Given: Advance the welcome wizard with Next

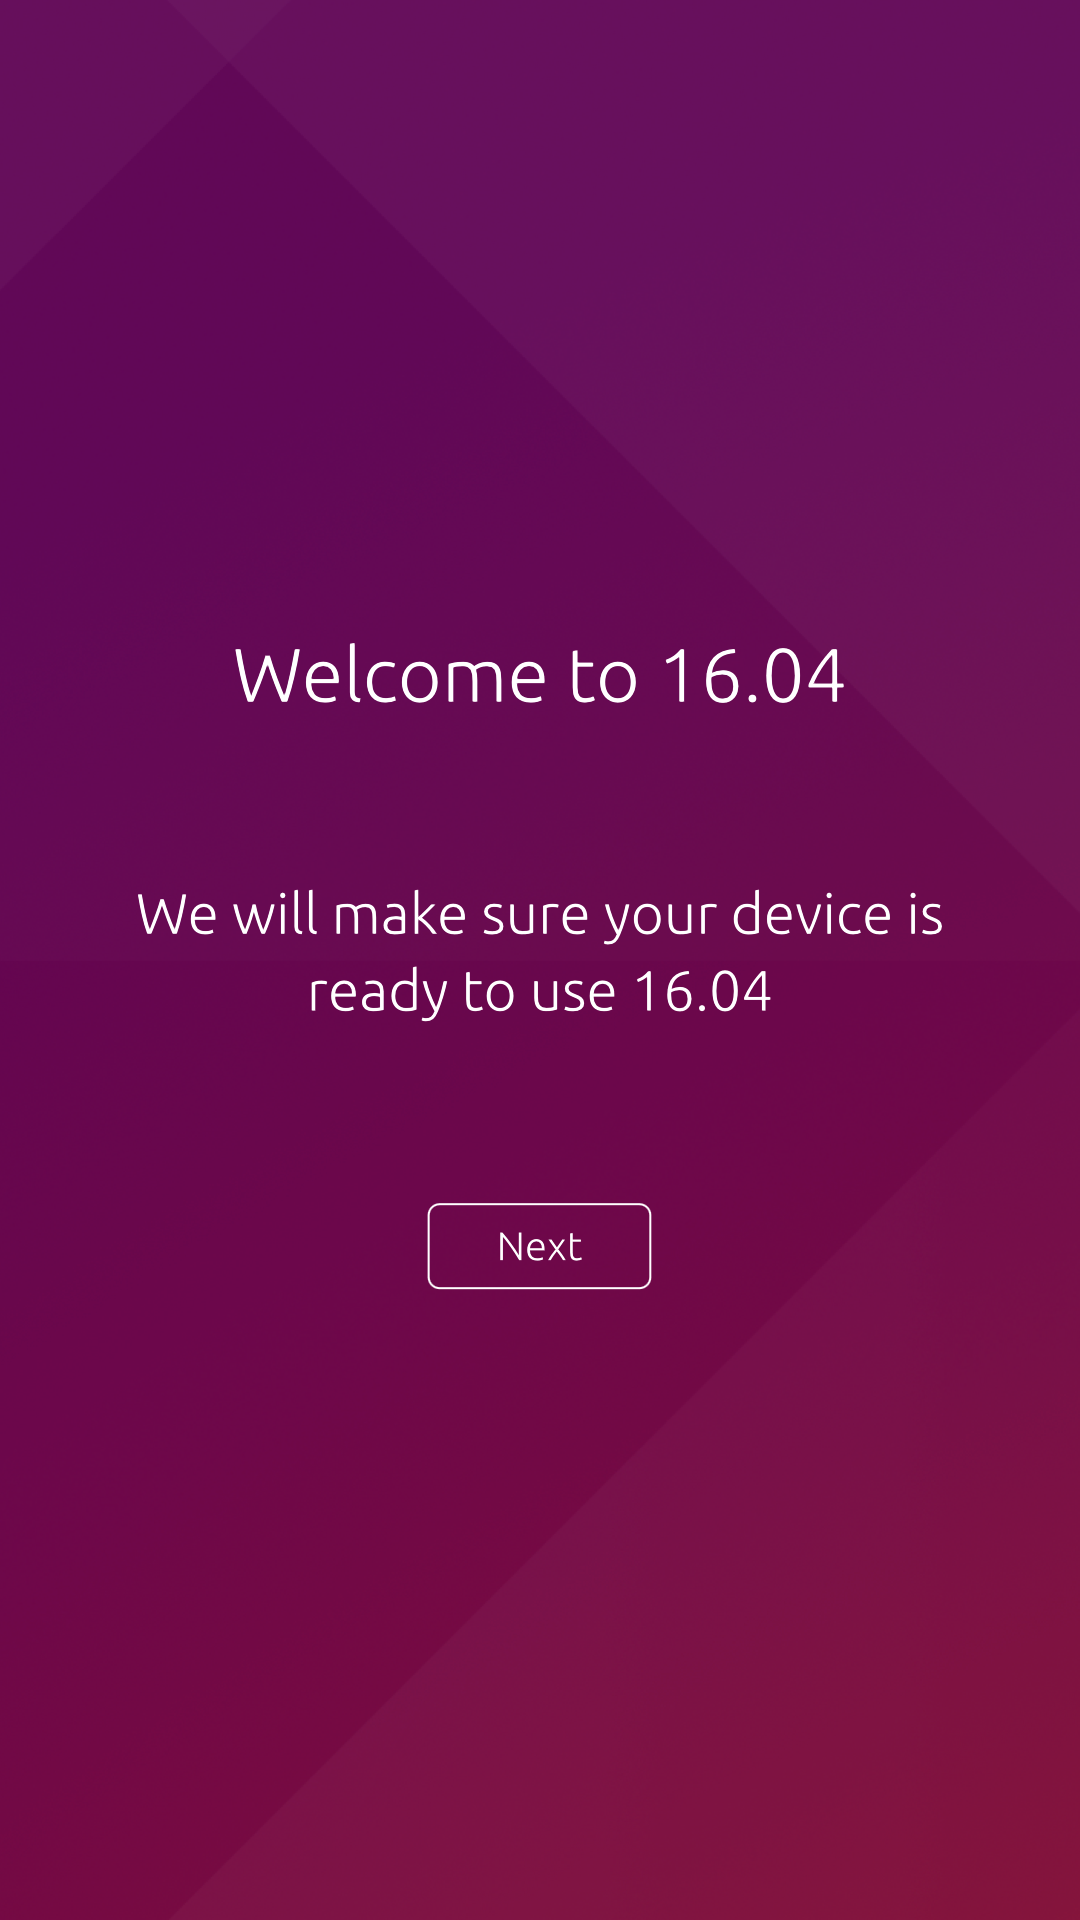Looking at the screenshot, I should pos(539,1246).
